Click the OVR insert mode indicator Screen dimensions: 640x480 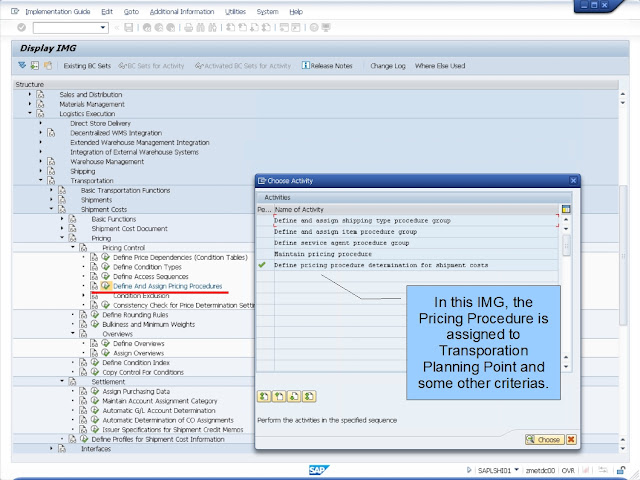(568, 471)
